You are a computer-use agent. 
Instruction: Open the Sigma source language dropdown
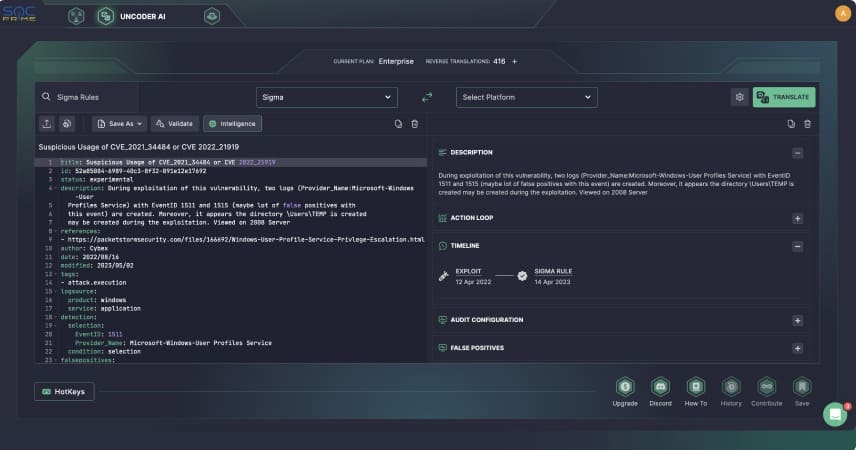(325, 97)
